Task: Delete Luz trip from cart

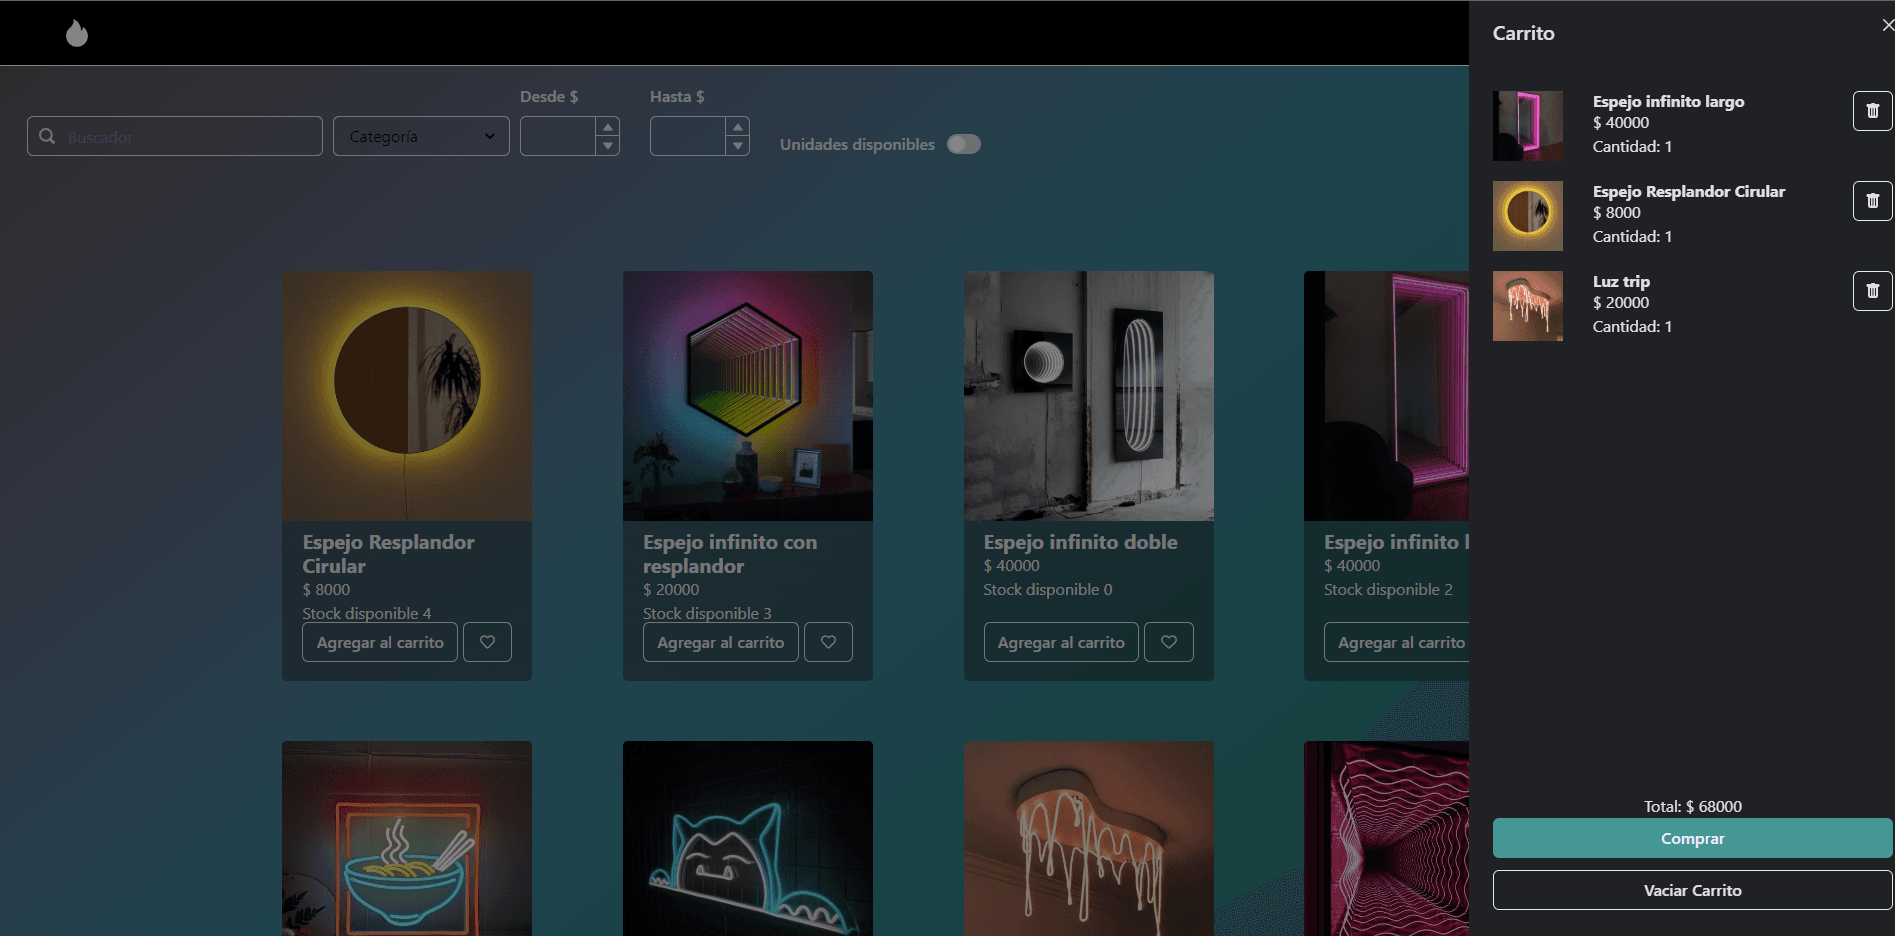Action: coord(1872,291)
